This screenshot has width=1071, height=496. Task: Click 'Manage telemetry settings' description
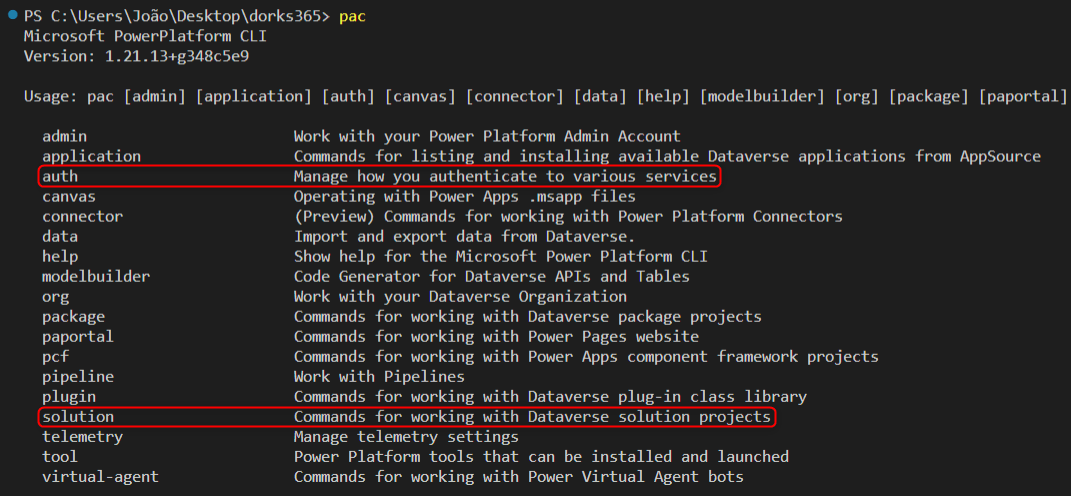pyautogui.click(x=406, y=437)
